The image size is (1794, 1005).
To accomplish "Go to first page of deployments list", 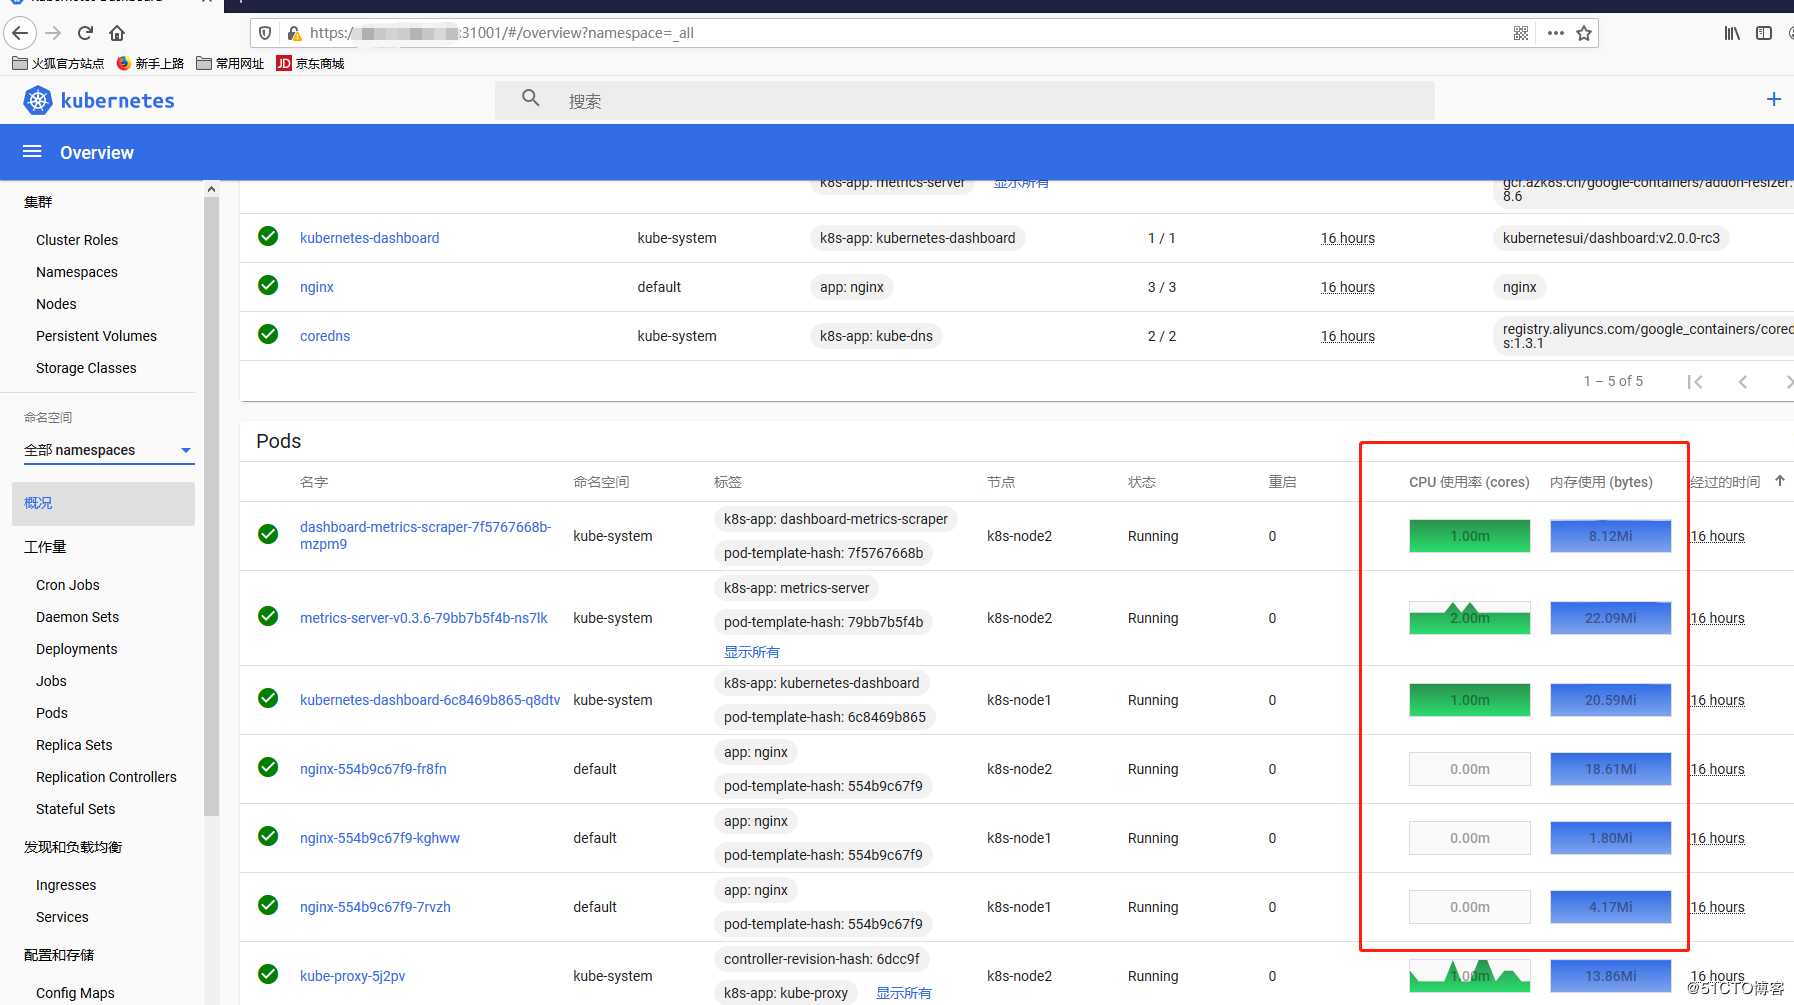I will (x=1695, y=382).
